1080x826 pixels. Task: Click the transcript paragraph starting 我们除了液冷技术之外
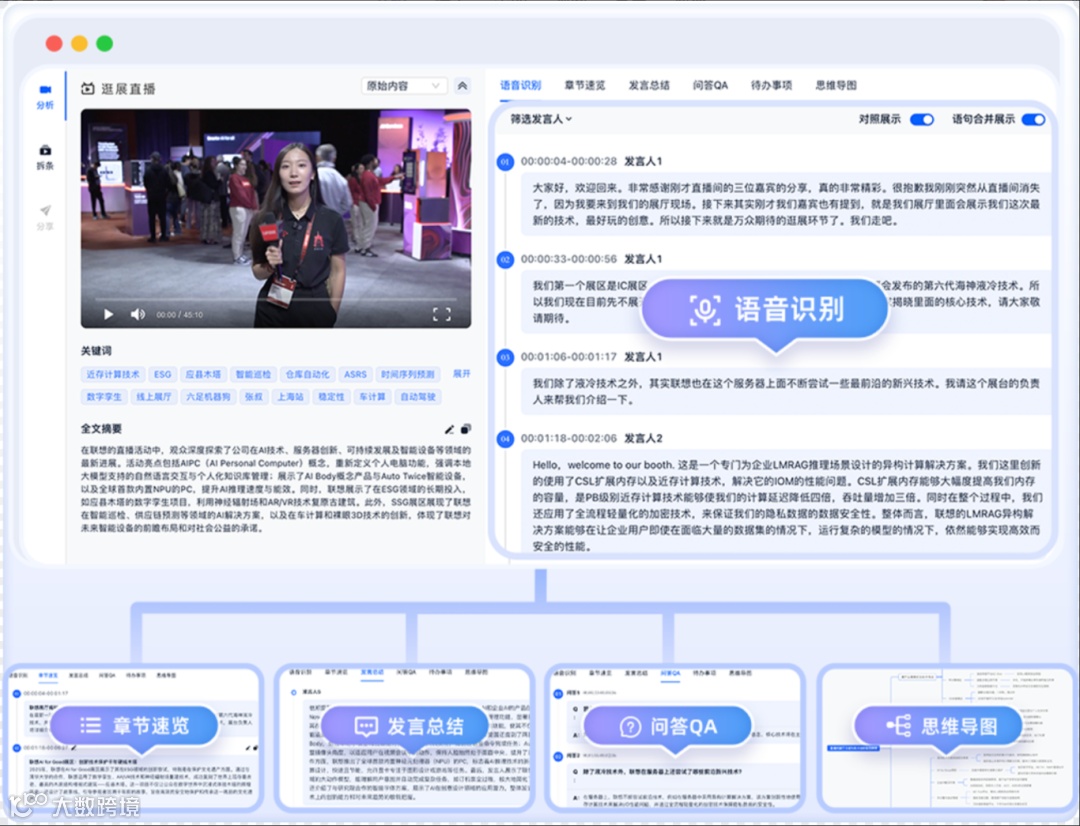point(786,391)
